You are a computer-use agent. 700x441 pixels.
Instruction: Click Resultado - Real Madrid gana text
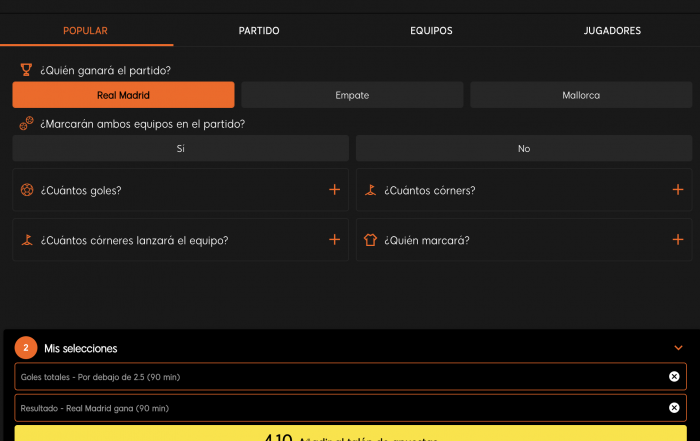[x=95, y=408]
